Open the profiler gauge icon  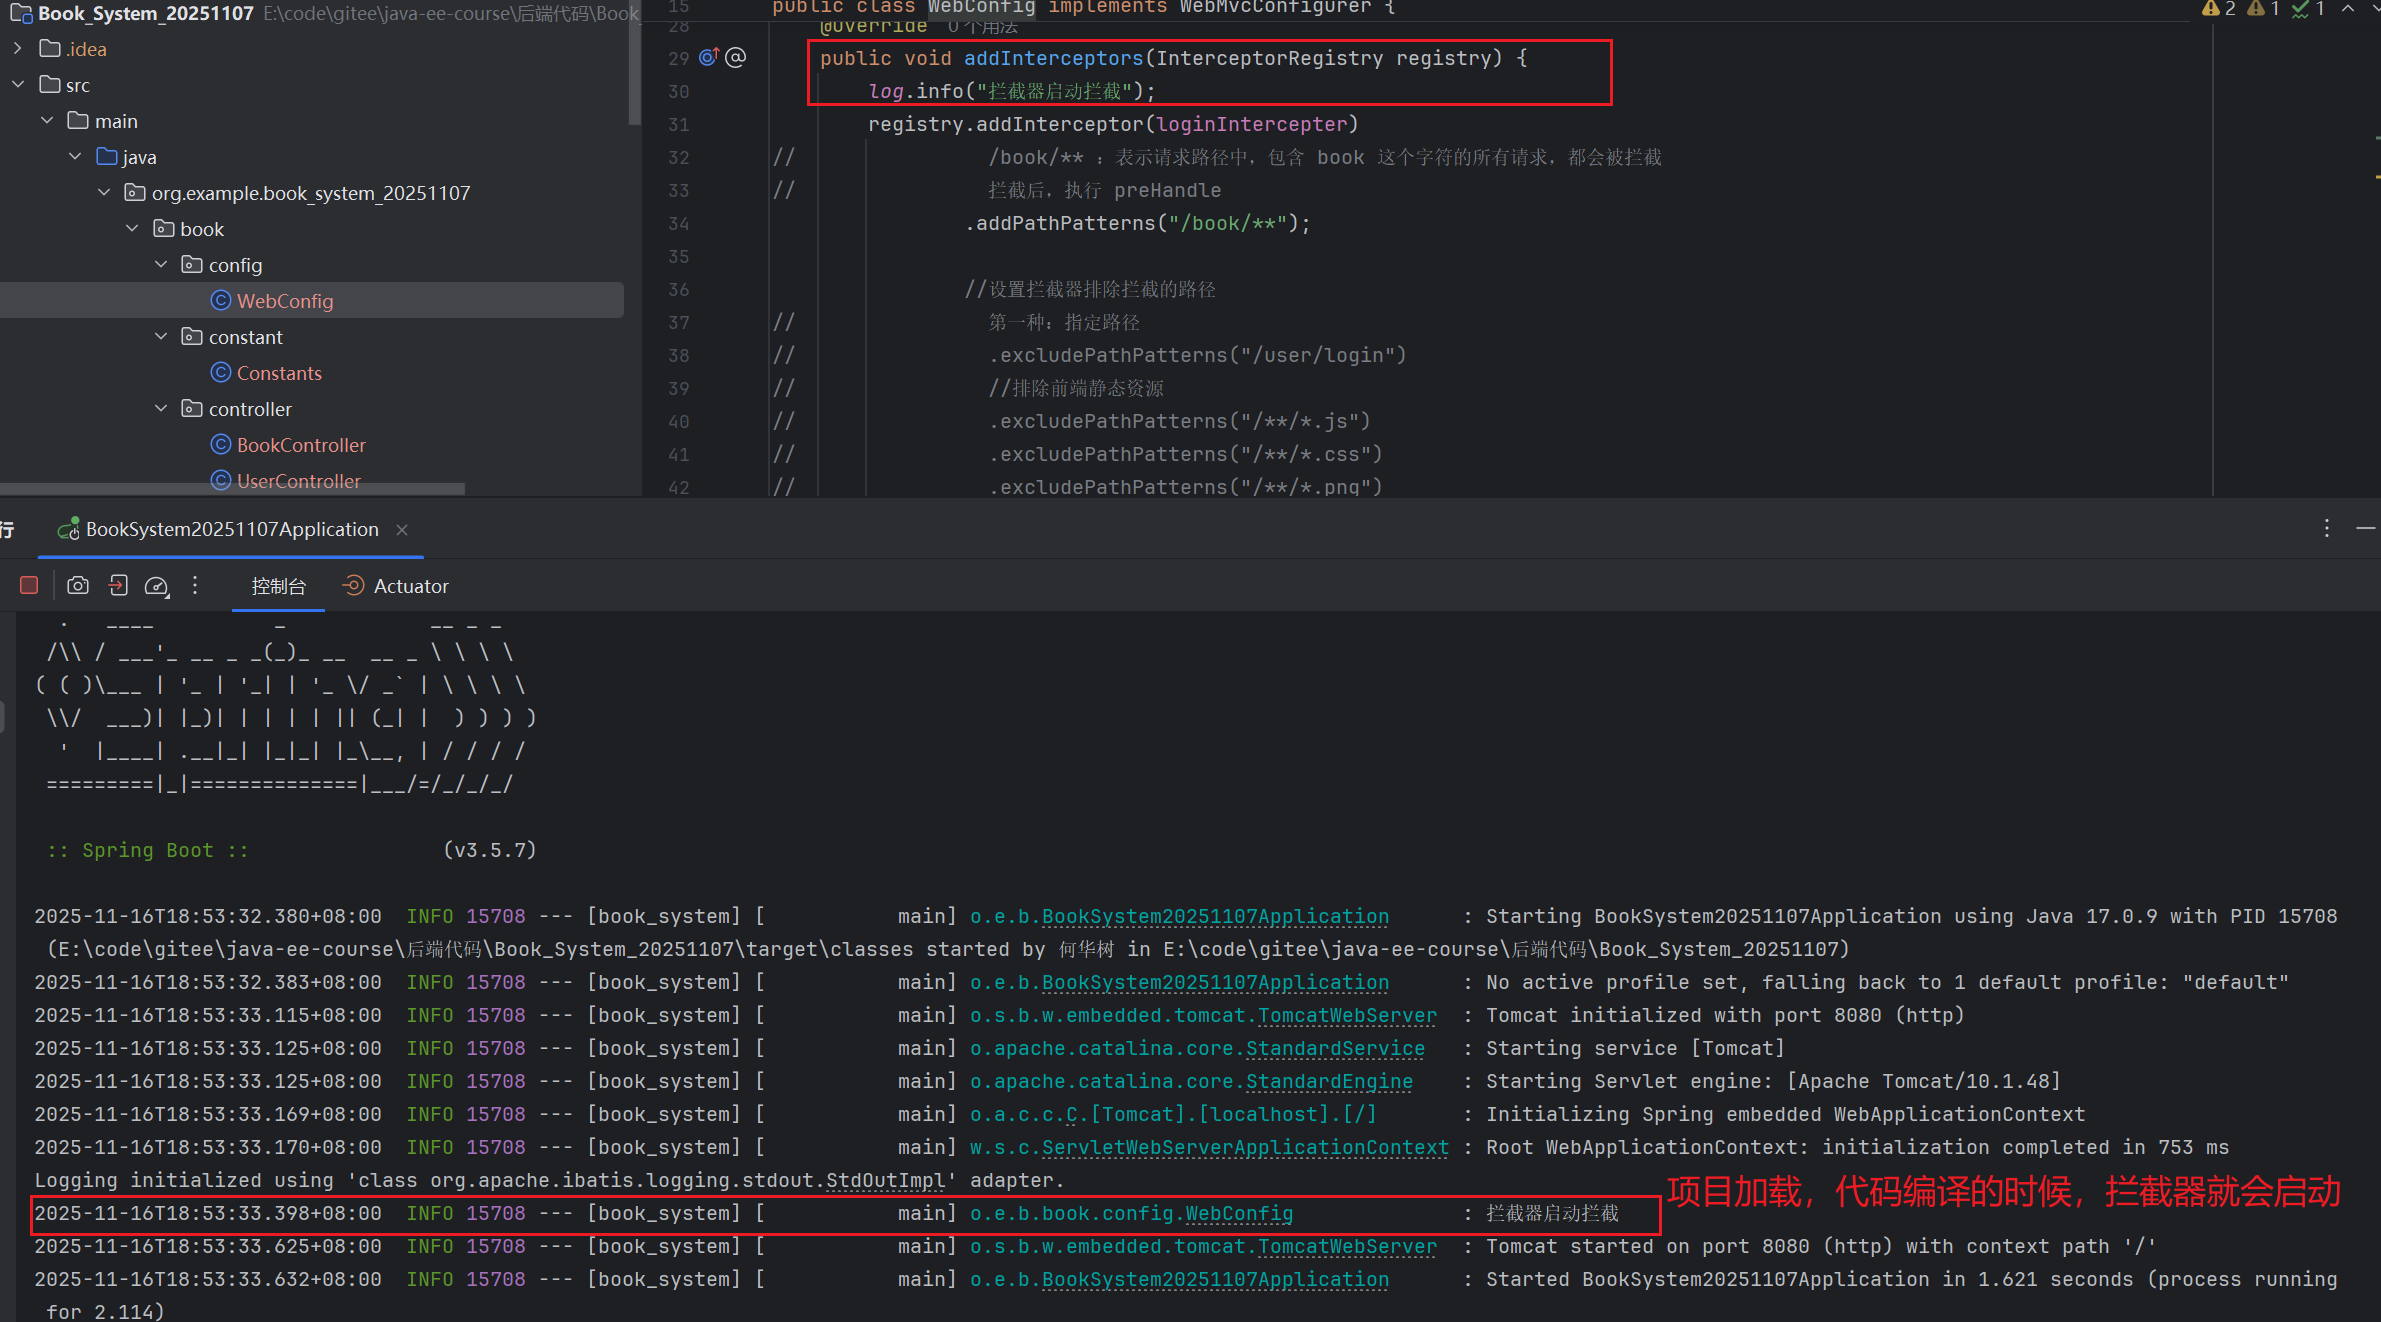tap(157, 586)
